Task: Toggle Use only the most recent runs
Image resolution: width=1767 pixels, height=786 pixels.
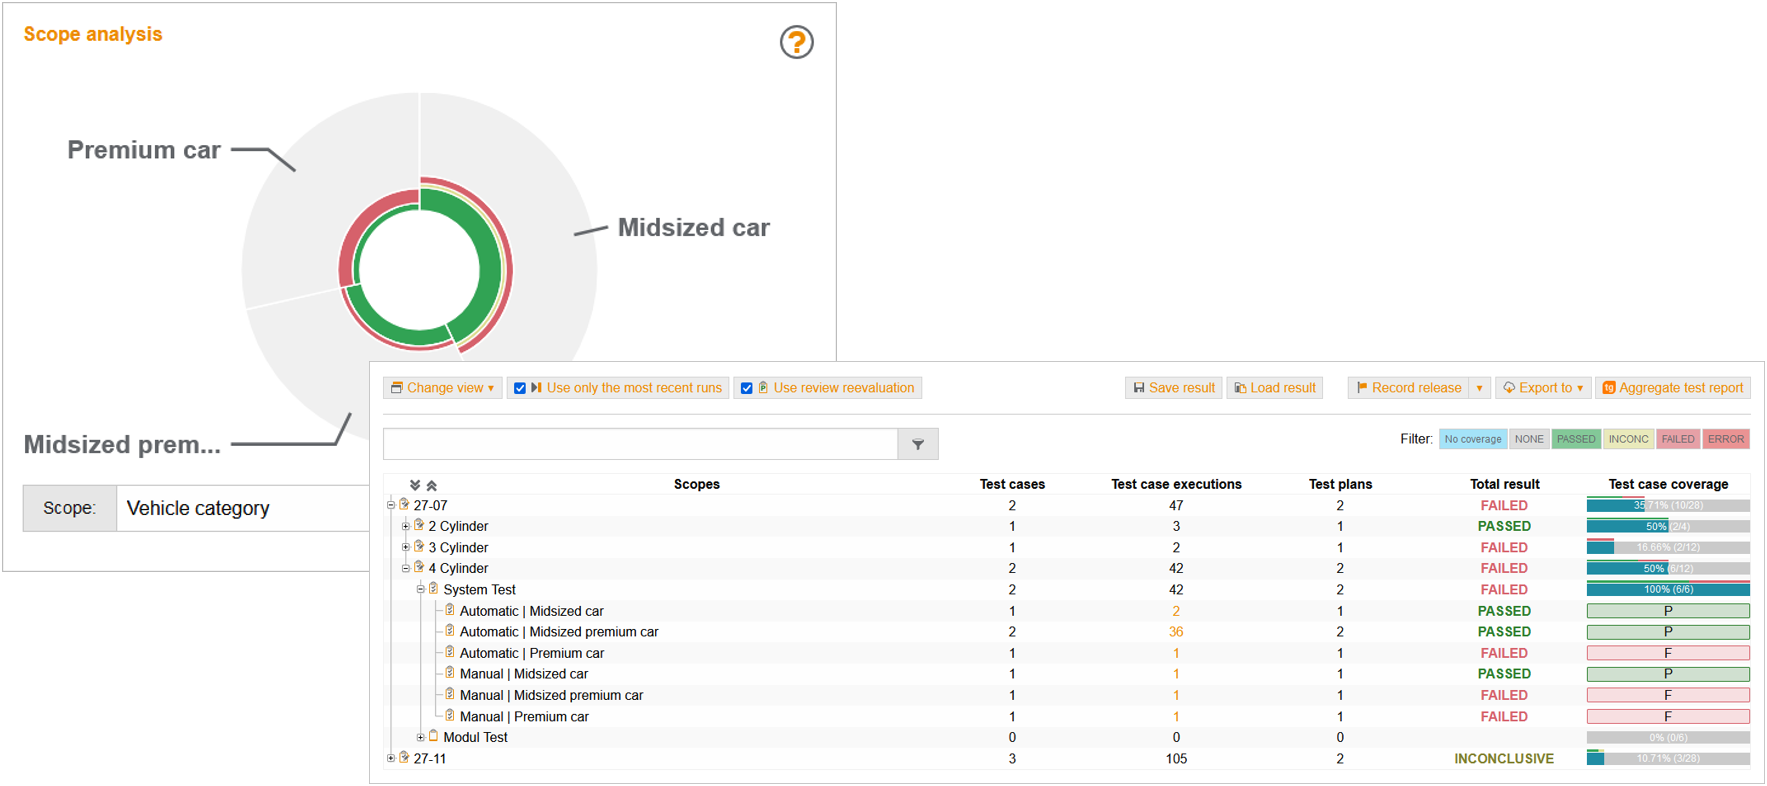Action: (x=520, y=388)
